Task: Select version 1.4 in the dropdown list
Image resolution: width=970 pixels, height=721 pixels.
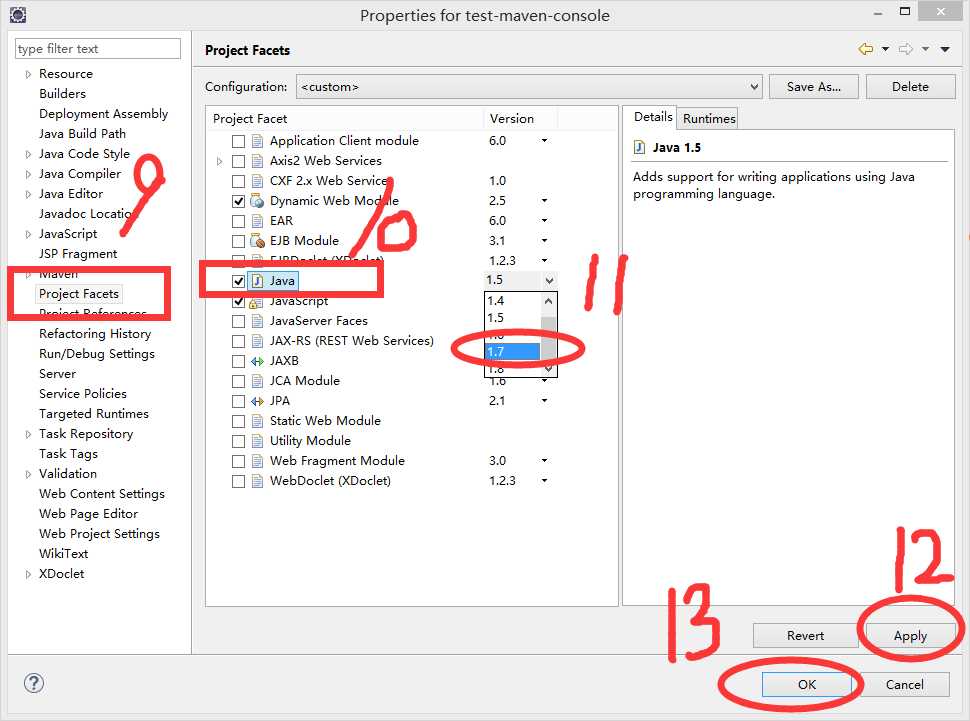Action: pyautogui.click(x=512, y=301)
